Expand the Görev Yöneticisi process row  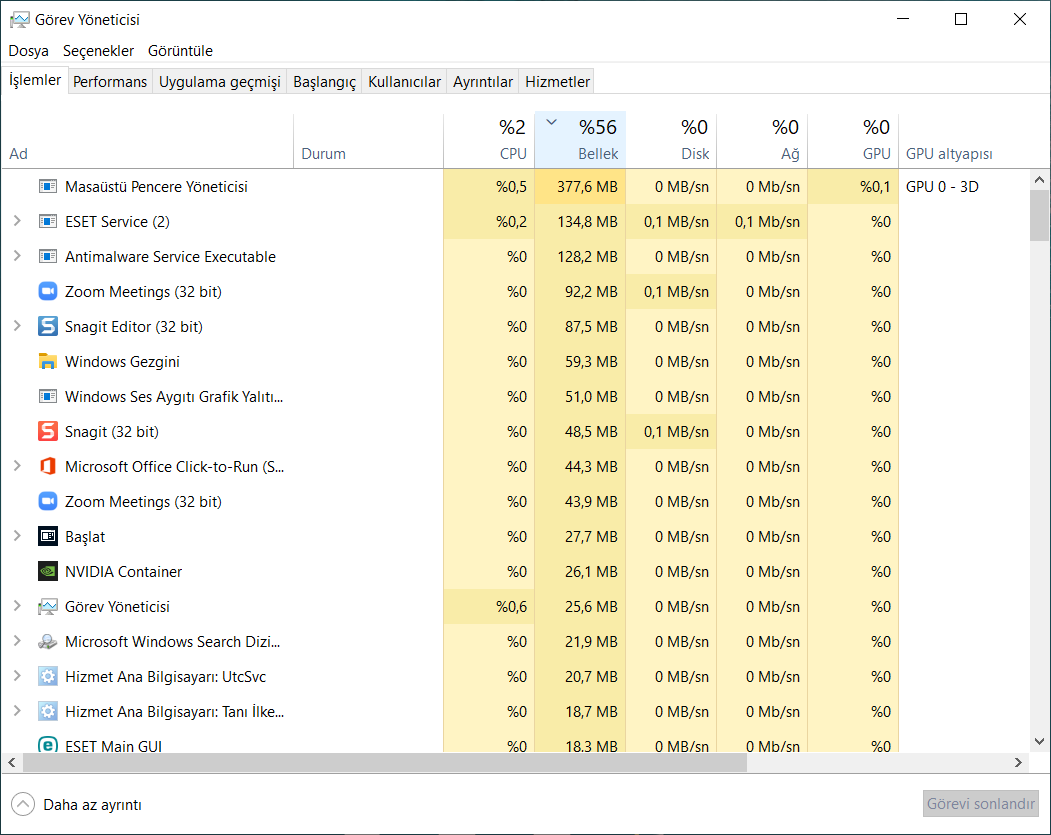17,606
